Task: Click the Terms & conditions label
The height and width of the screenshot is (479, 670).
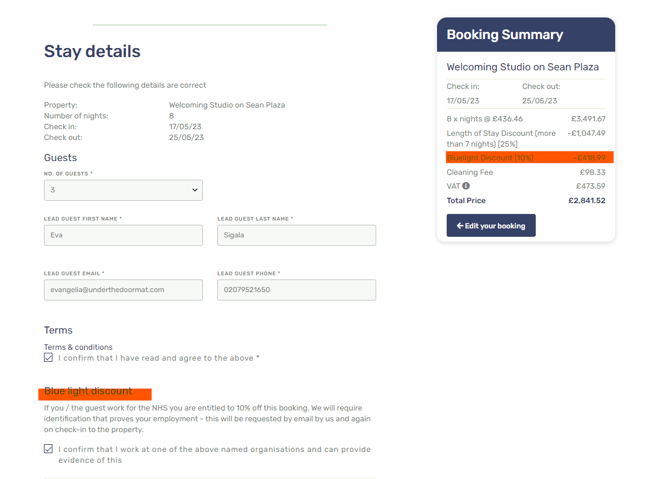Action: 78,347
